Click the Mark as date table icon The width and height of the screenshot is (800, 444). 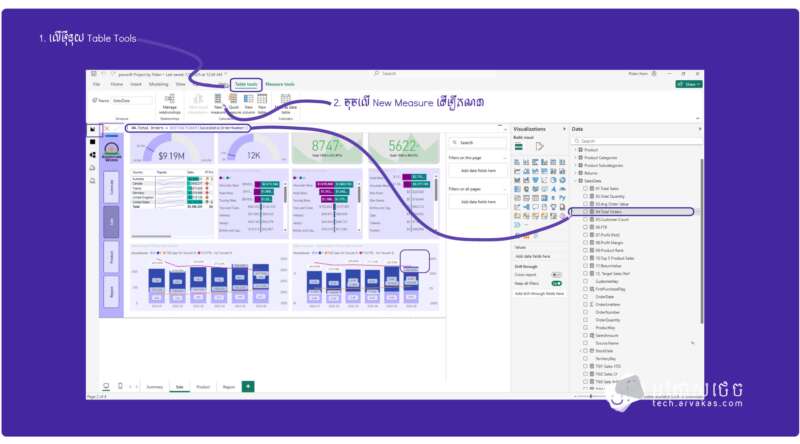pyautogui.click(x=285, y=100)
